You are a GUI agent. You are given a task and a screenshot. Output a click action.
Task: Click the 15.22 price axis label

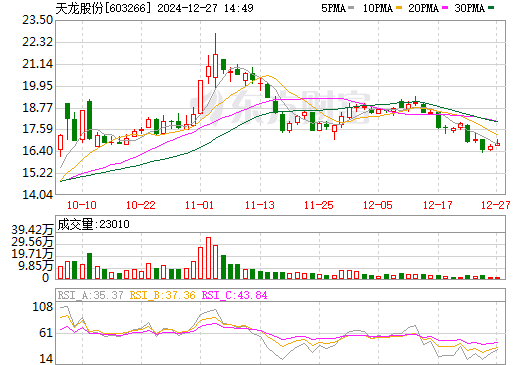point(37,173)
